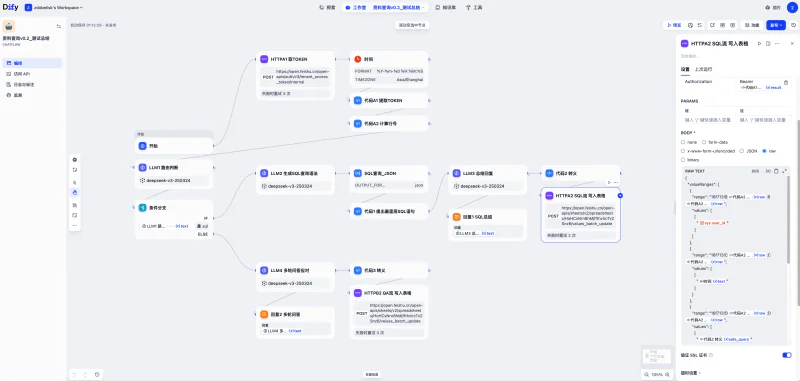Open the 工作室 (Studio) tab
Screen dimensions: 800x381
point(356,8)
